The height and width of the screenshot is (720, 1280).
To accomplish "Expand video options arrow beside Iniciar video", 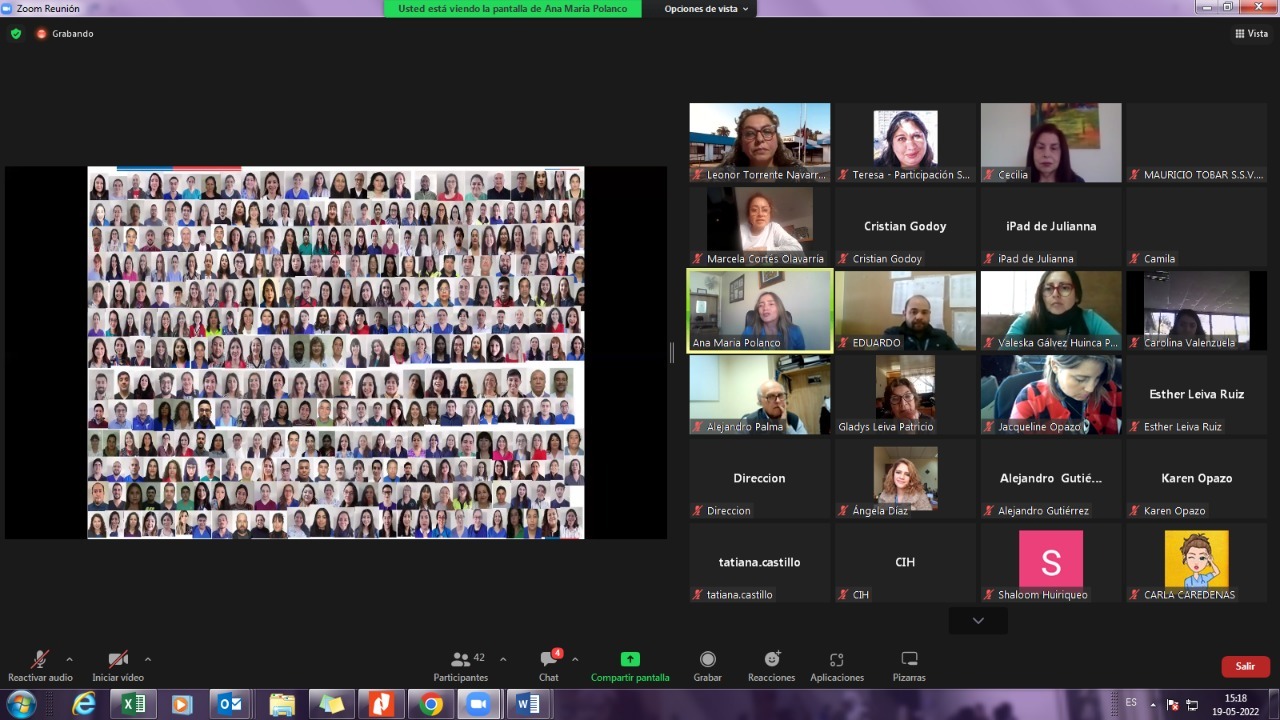I will tap(148, 659).
